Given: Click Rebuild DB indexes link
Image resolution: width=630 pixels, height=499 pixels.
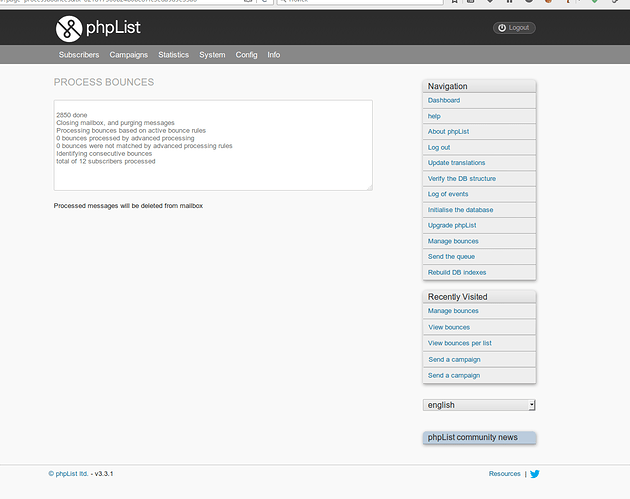Looking at the screenshot, I should pyautogui.click(x=457, y=272).
